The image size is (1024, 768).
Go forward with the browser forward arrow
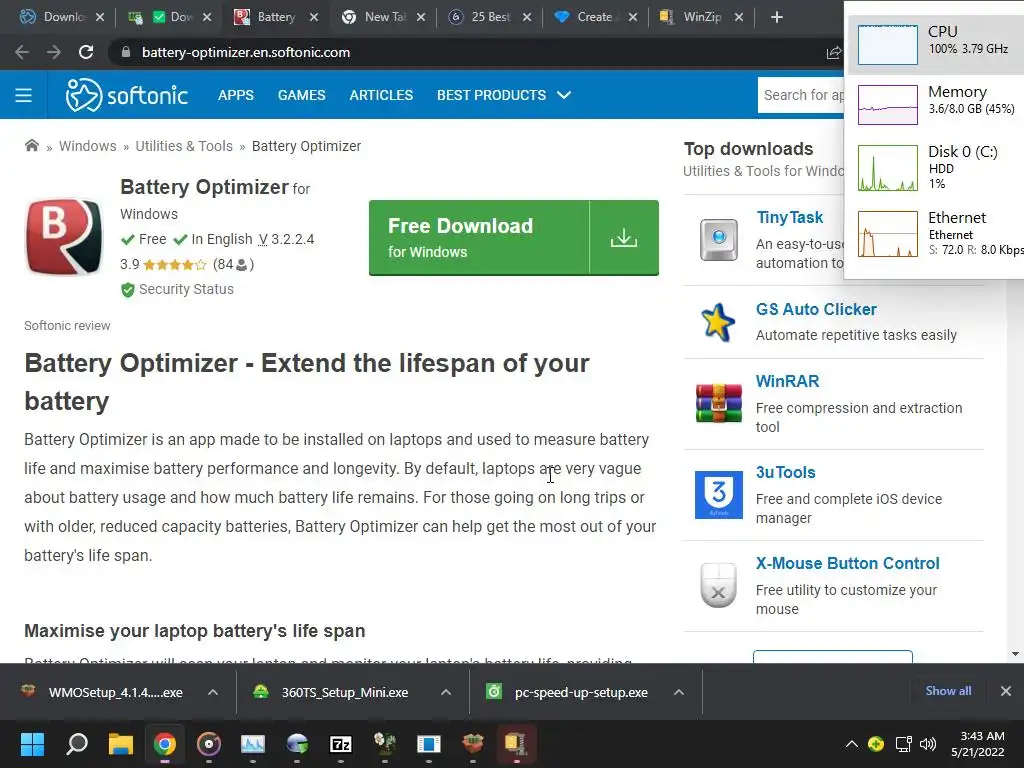pyautogui.click(x=54, y=52)
